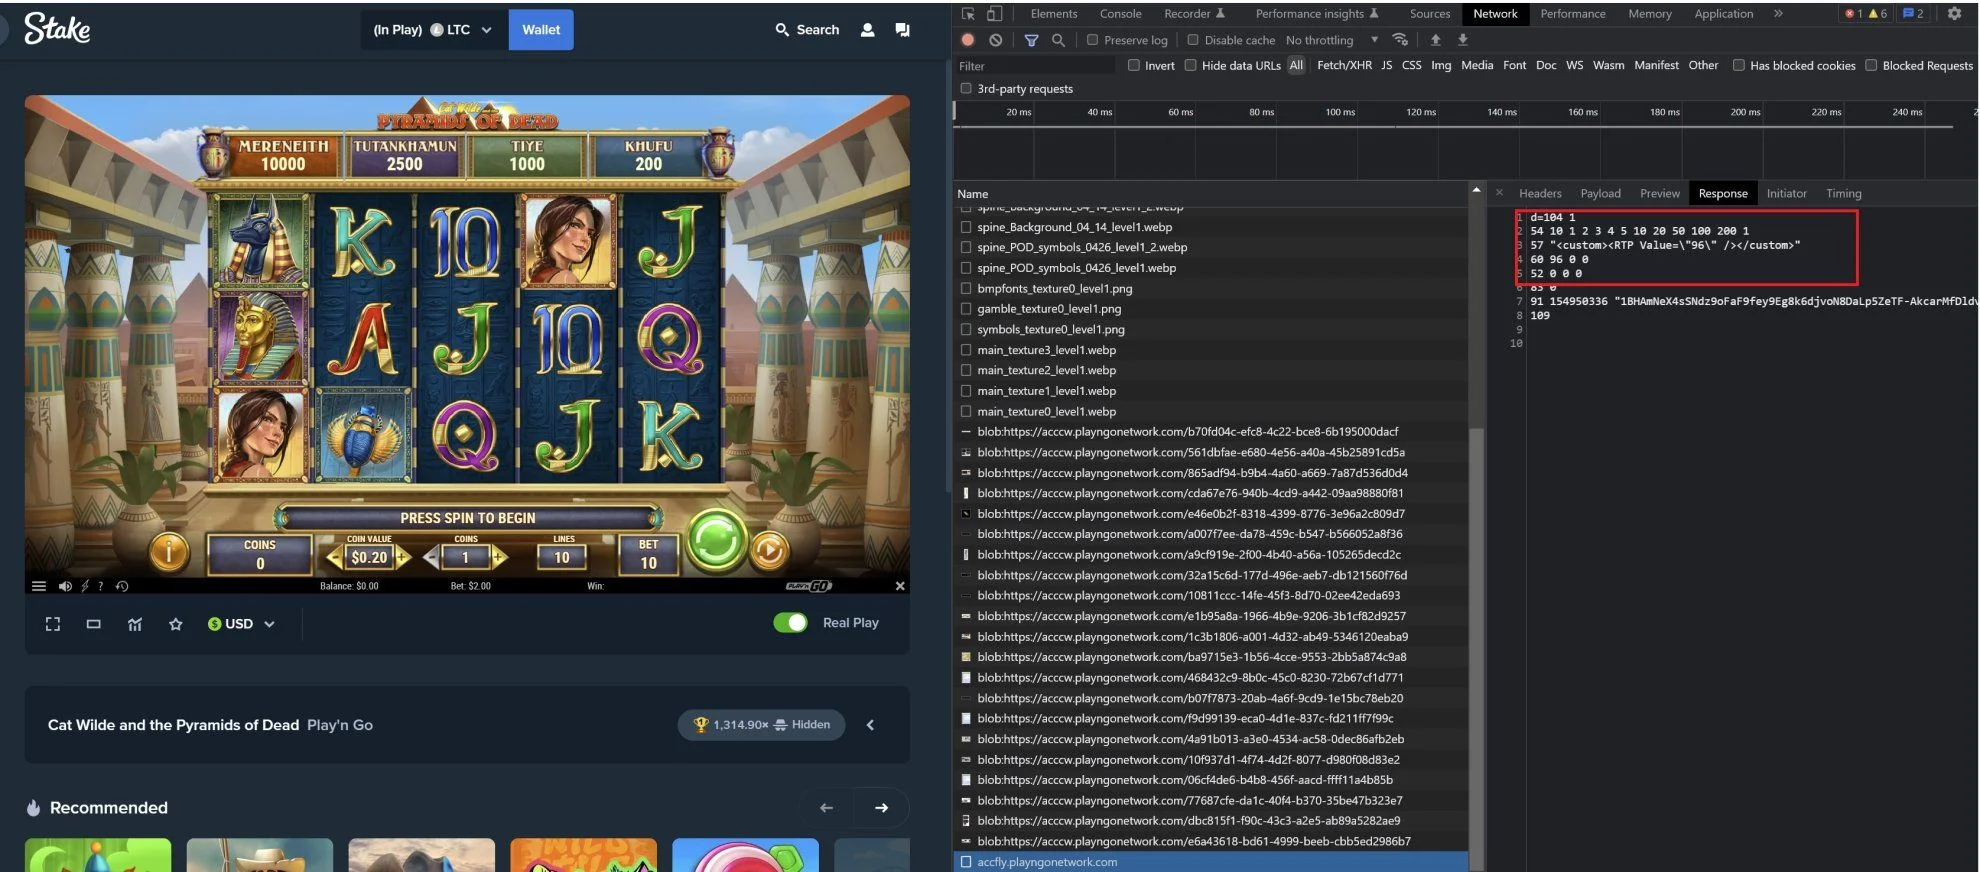Check Hide data URLs
The height and width of the screenshot is (872, 1980).
coord(1190,65)
